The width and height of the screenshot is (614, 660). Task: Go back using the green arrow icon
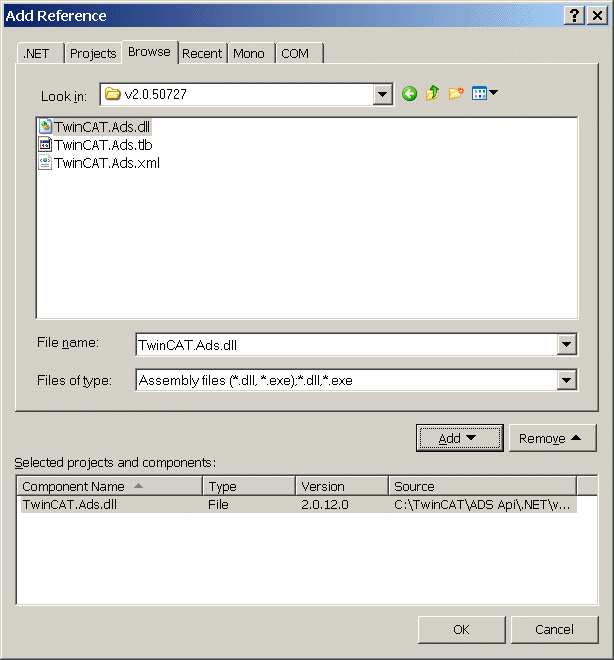point(409,93)
